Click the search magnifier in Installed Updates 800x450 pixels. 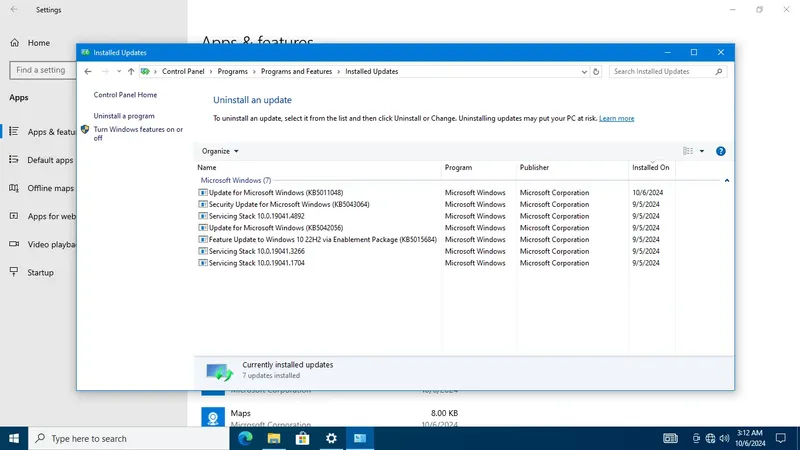(x=718, y=71)
